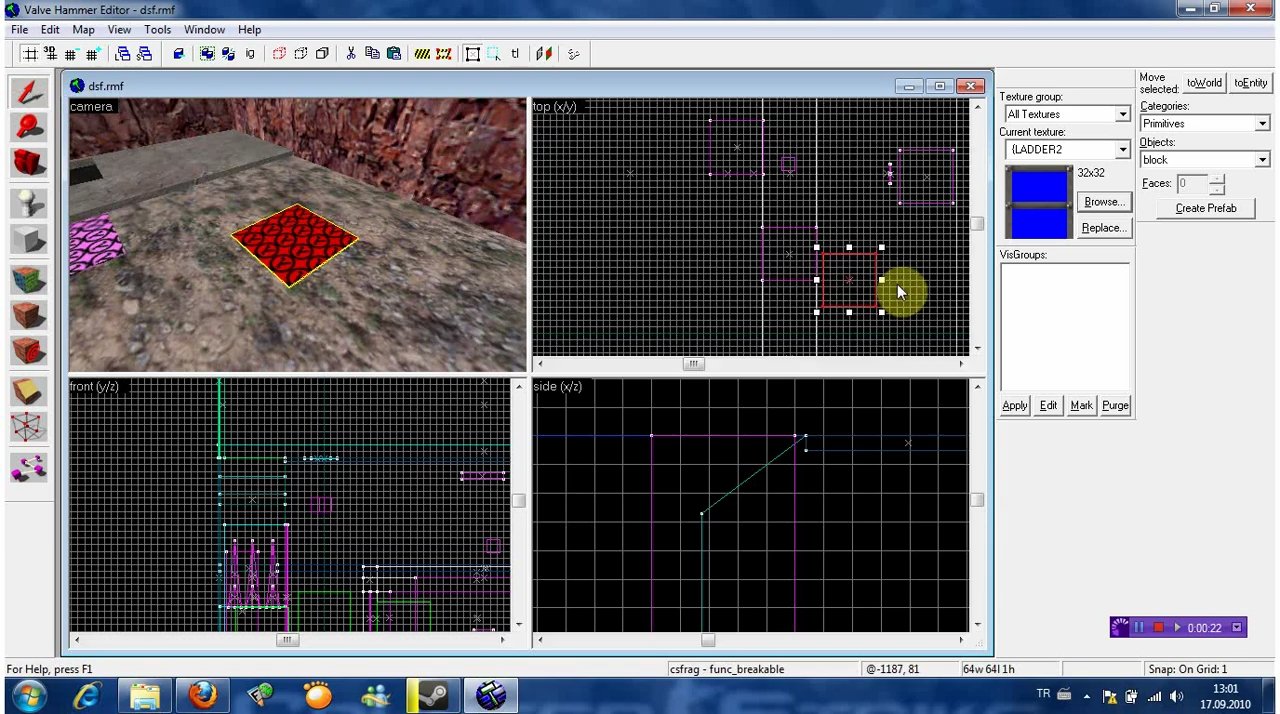
Task: Expand the Objects block dropdown
Action: 1262,160
